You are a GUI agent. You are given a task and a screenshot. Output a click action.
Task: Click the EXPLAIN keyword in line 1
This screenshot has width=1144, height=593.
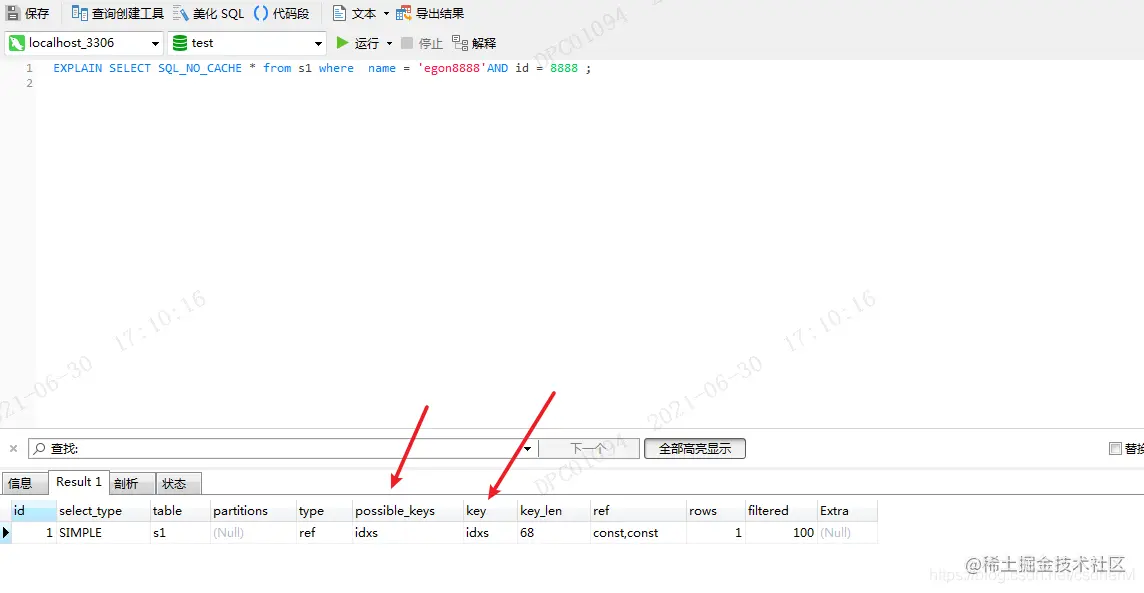pos(77,68)
